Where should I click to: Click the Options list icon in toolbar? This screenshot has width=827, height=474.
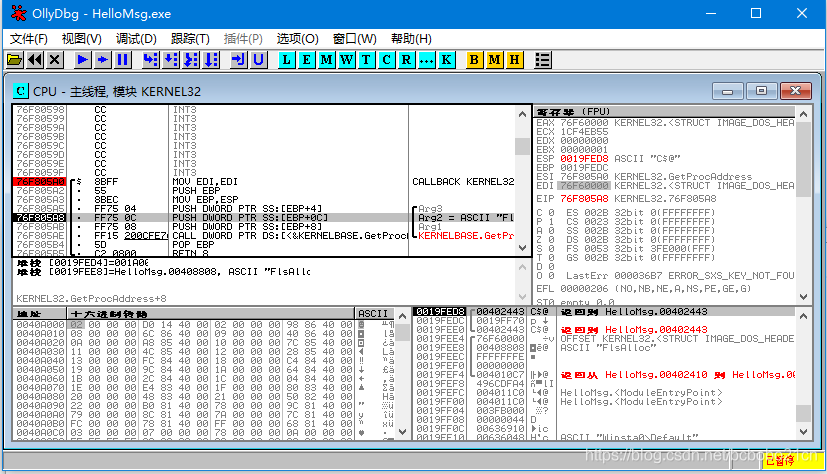542,60
